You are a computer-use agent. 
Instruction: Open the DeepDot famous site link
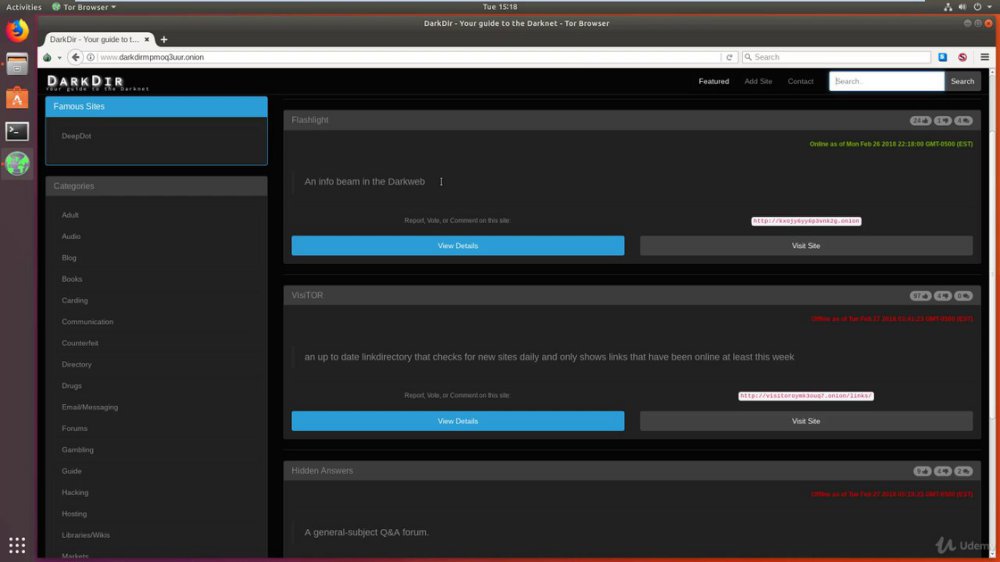pyautogui.click(x=76, y=136)
